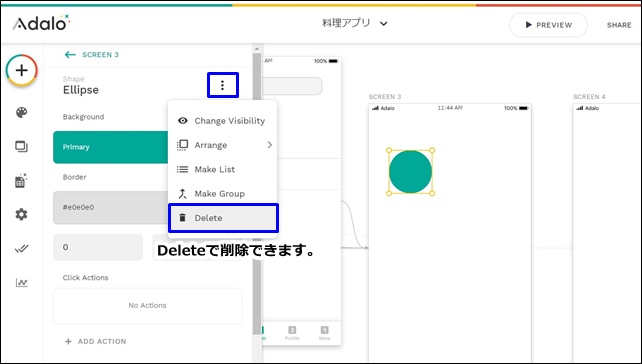Click the plus icon beside ADD ACTION
Viewport: 642px width, 364px height.
[68, 341]
